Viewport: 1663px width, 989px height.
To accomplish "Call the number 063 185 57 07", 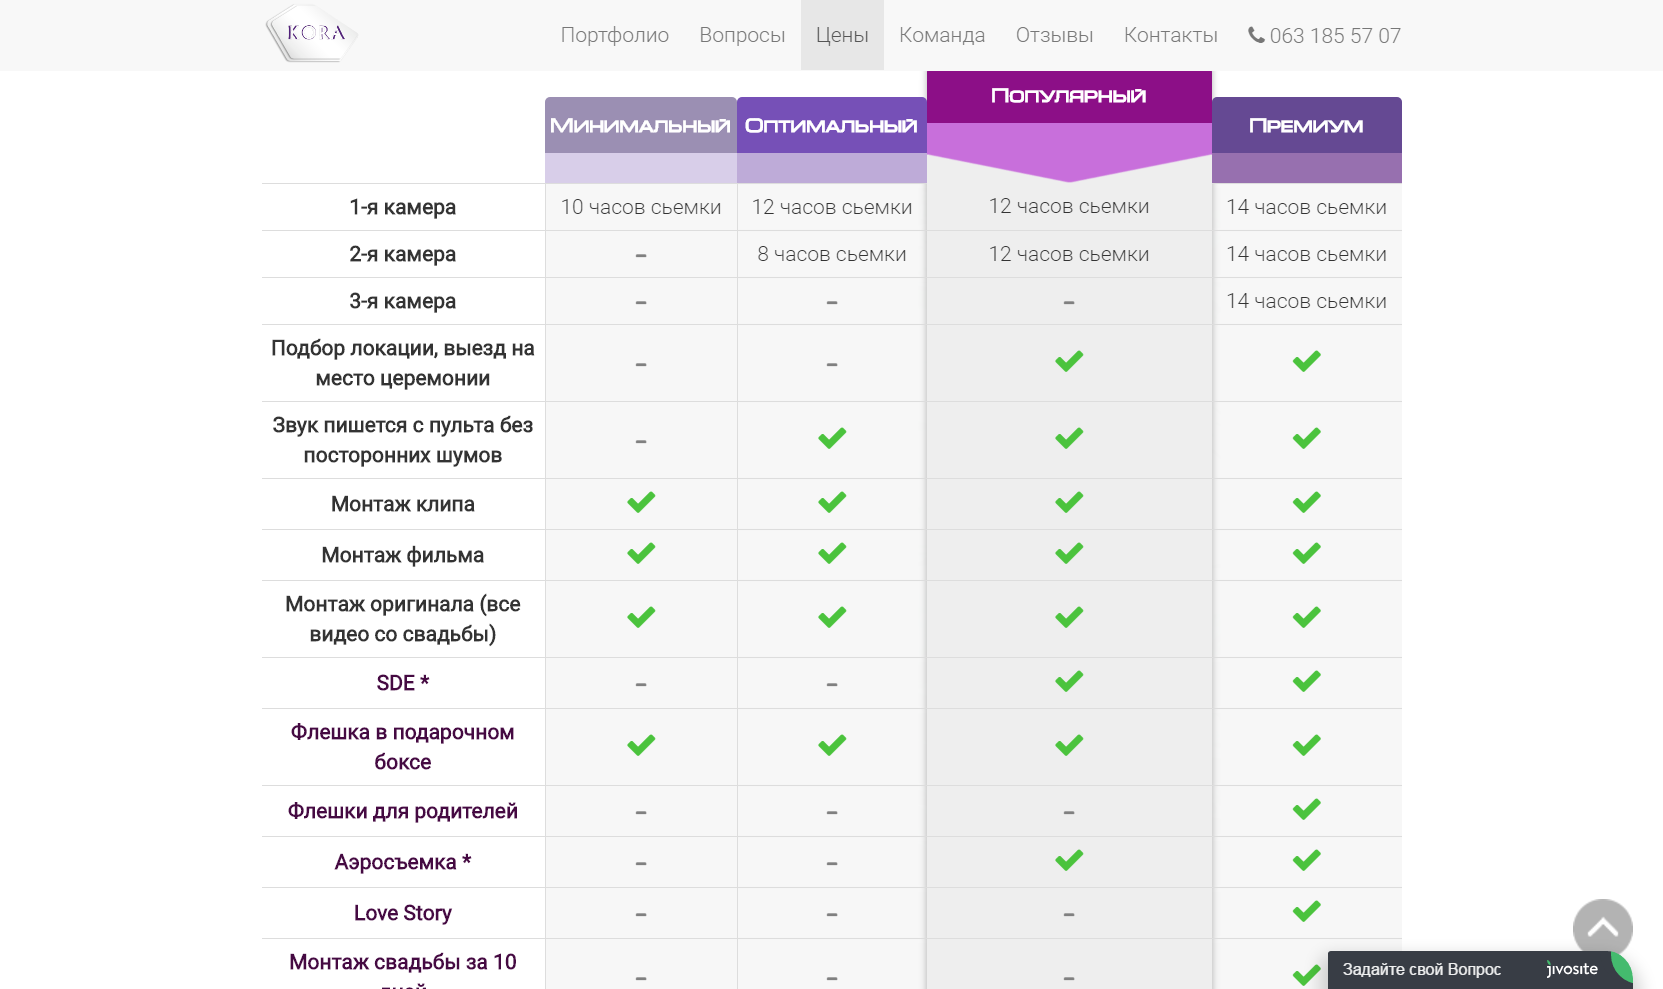I will click(1334, 36).
